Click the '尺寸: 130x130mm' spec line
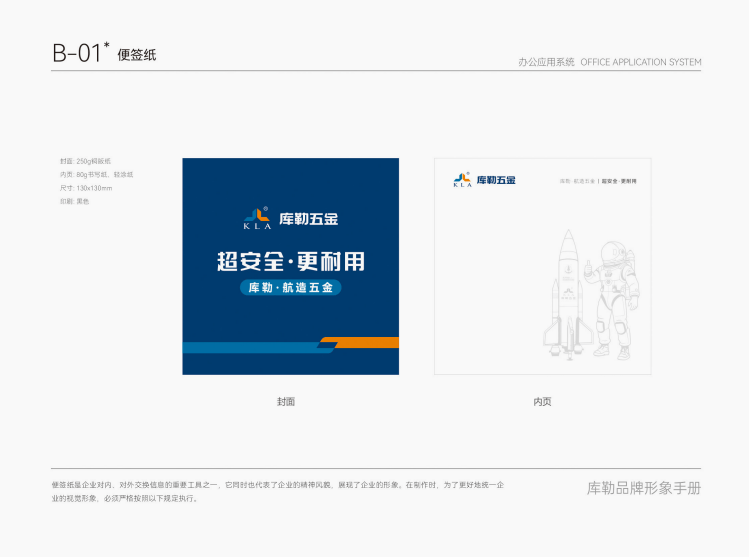 click(x=86, y=188)
